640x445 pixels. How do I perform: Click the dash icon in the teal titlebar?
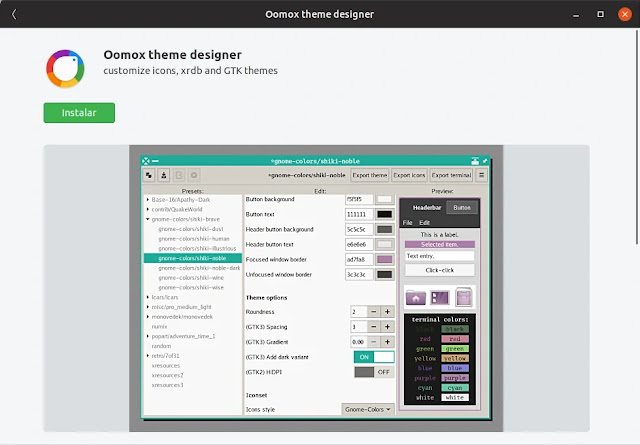click(x=155, y=161)
